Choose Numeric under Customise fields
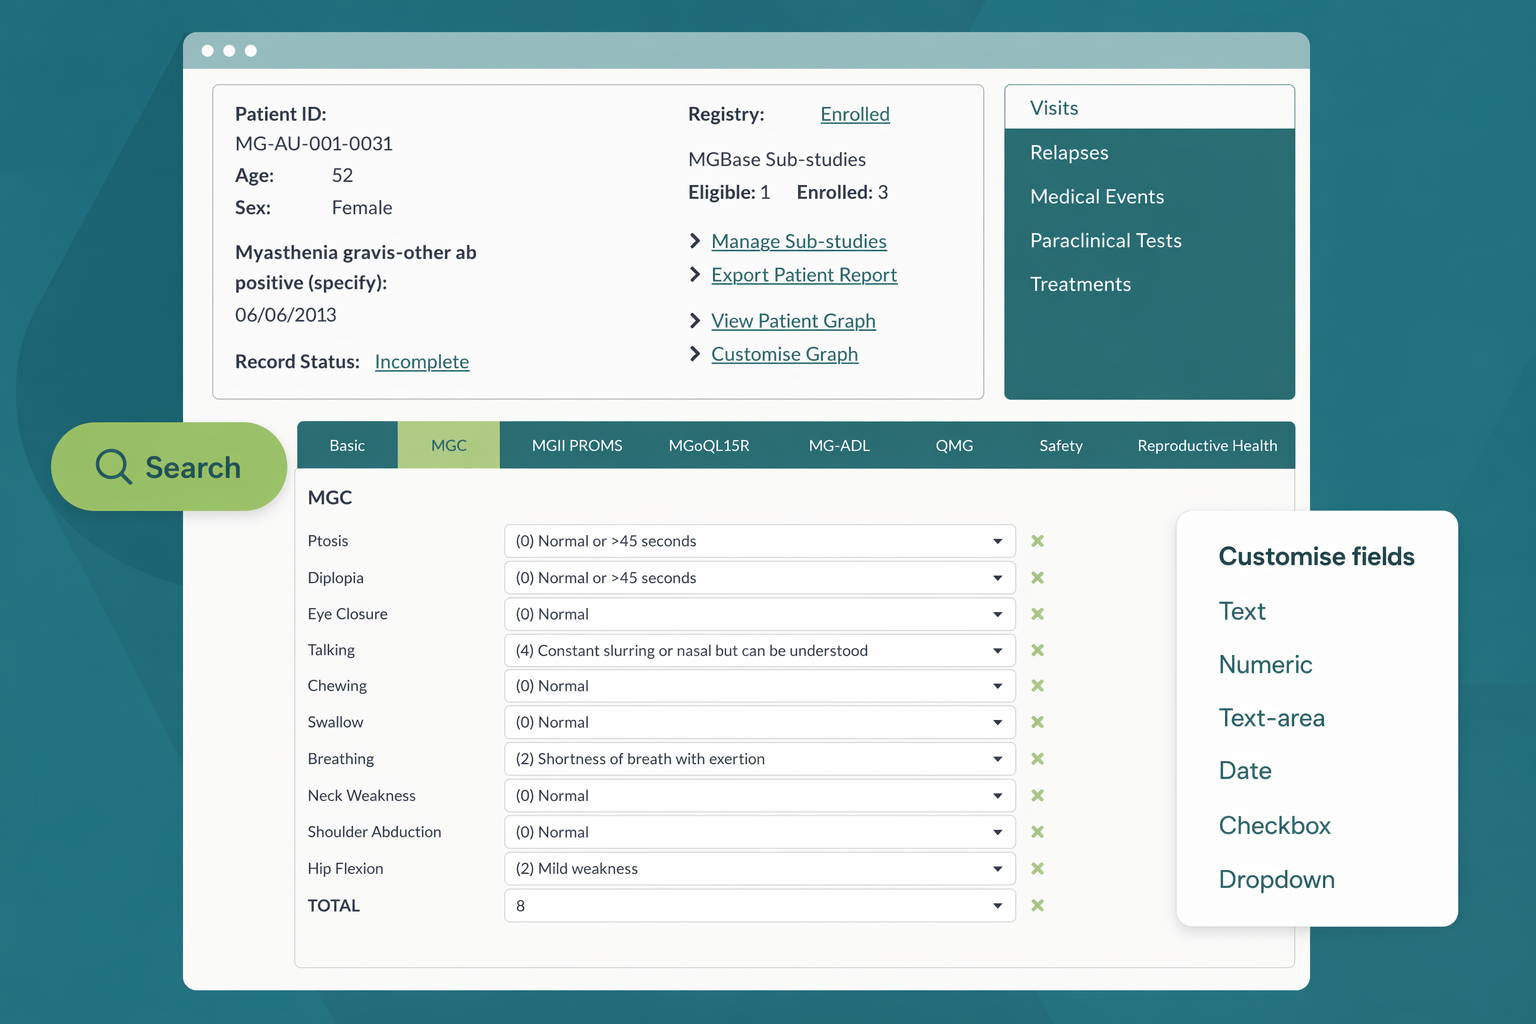 (1265, 664)
